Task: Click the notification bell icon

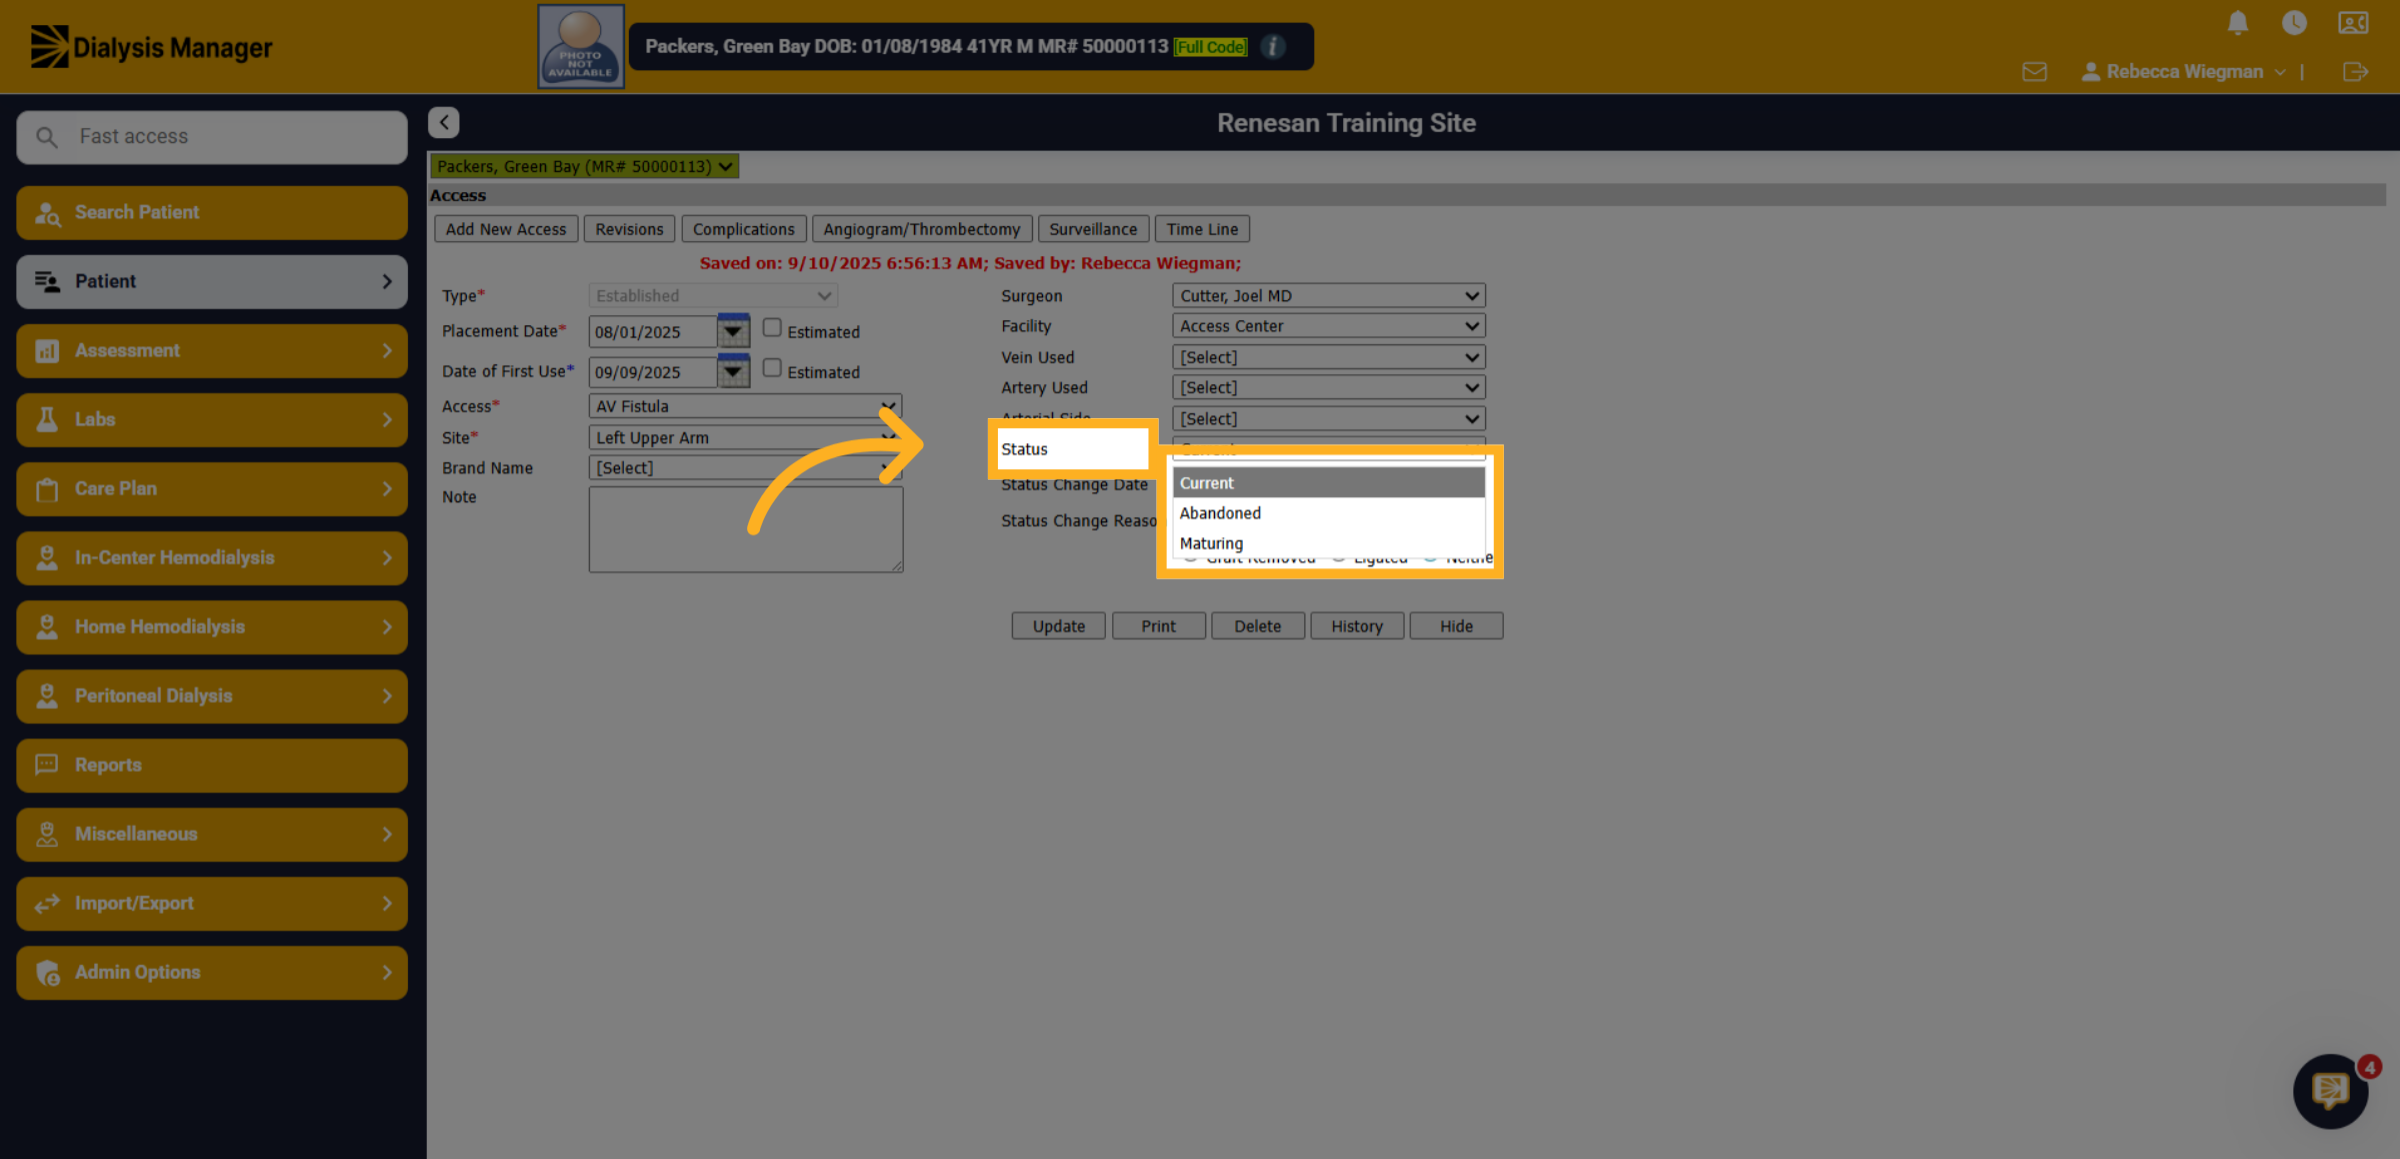Action: click(x=2238, y=22)
